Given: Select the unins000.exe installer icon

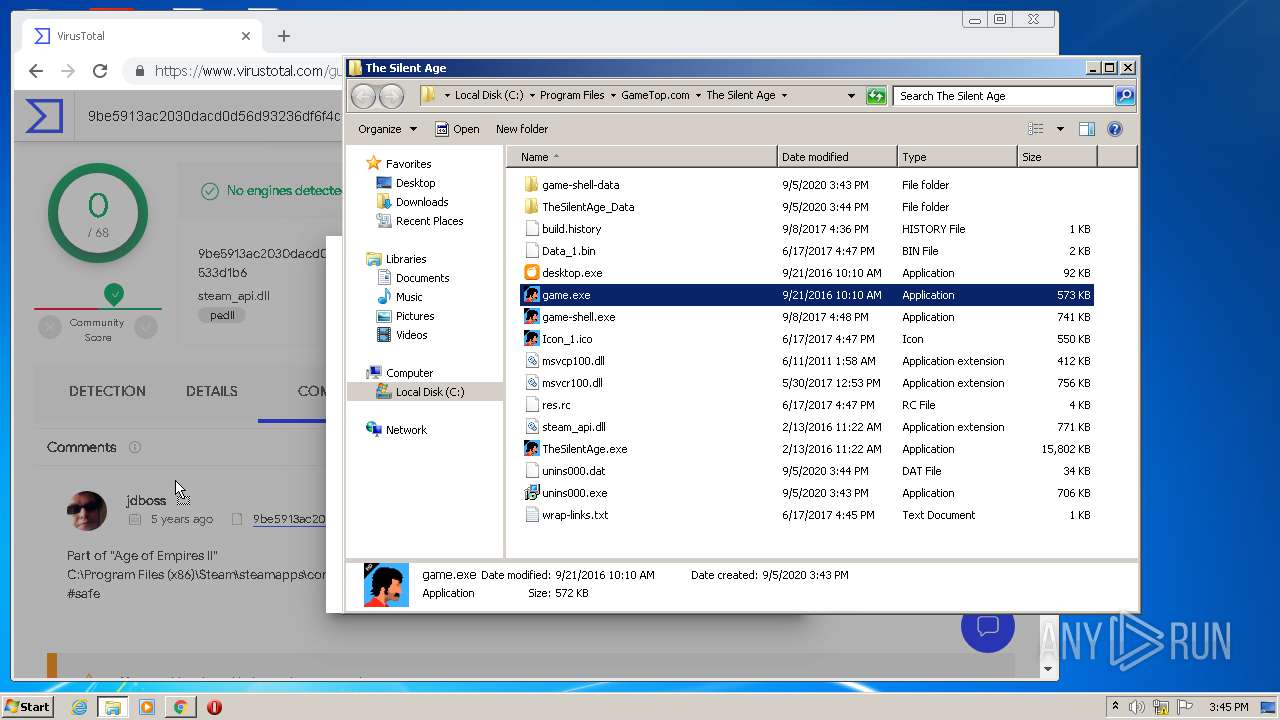Looking at the screenshot, I should coord(532,493).
